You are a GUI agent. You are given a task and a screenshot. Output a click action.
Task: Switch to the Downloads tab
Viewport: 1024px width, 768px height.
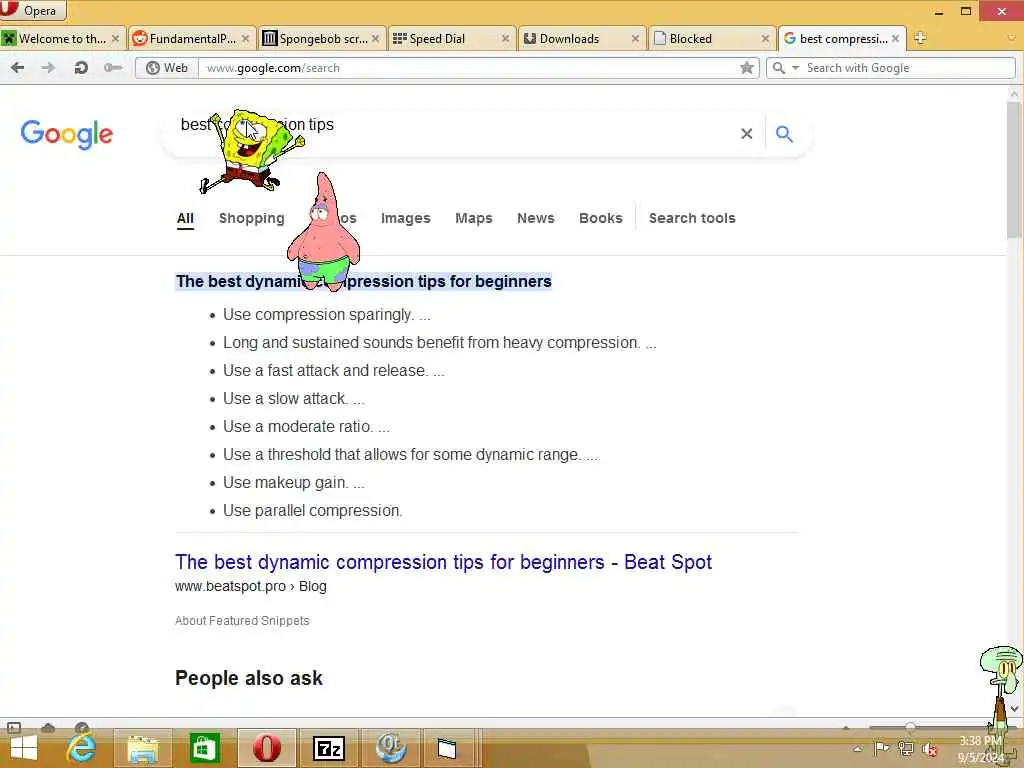click(581, 39)
